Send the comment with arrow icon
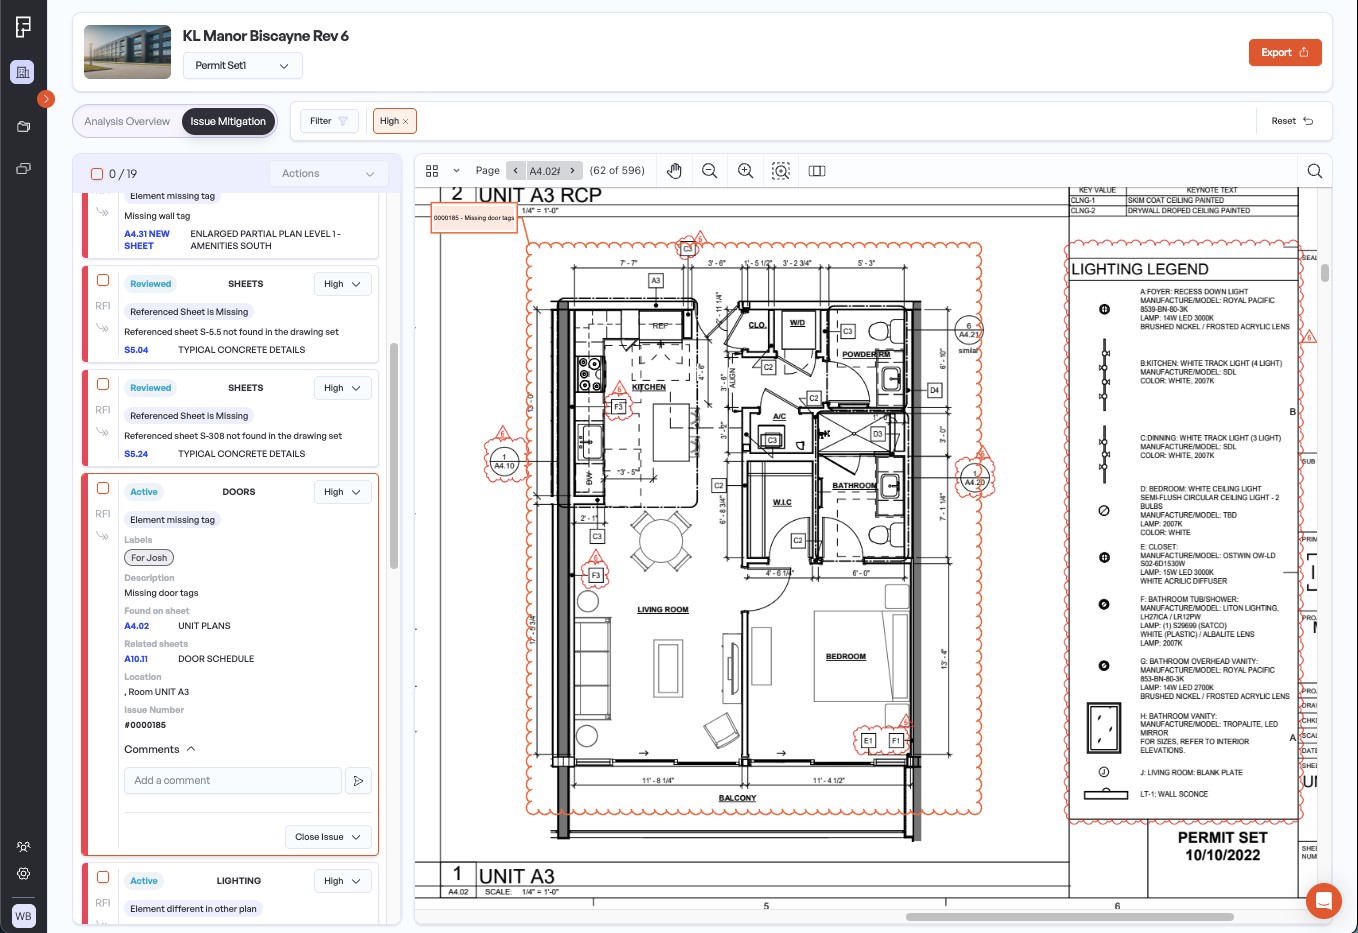 [358, 781]
